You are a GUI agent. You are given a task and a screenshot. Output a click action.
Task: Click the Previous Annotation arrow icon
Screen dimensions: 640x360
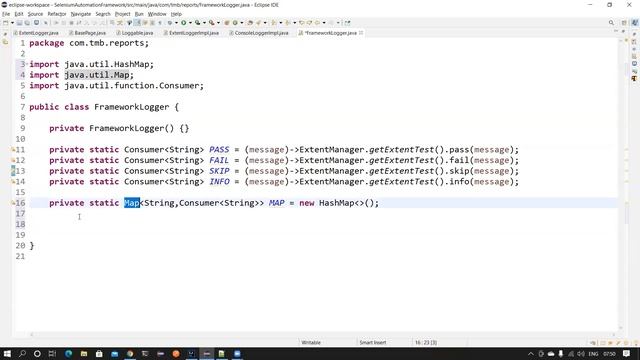pos(288,23)
